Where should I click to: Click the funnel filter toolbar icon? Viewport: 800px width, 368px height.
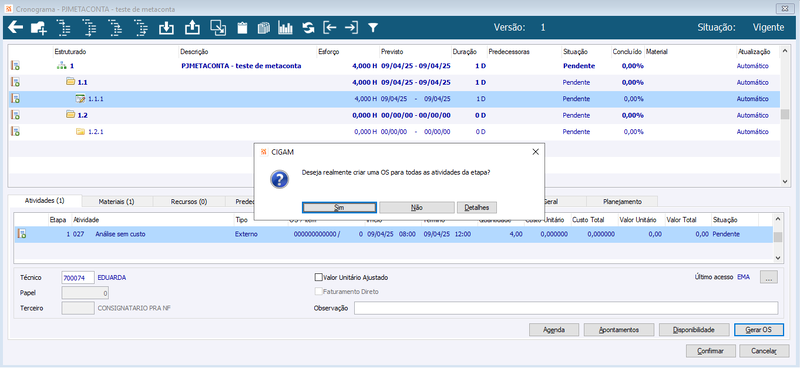[x=373, y=28]
